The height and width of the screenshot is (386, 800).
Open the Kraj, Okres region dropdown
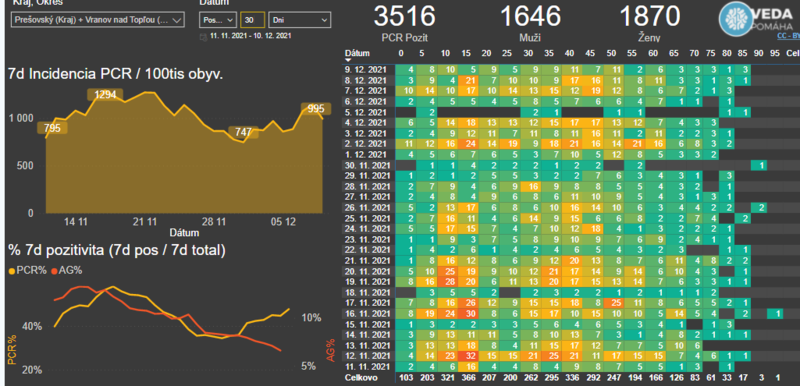click(97, 20)
